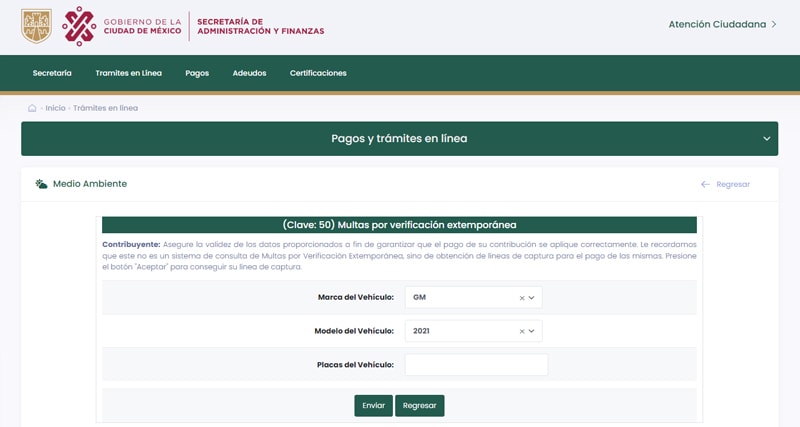This screenshot has height=427, width=800.
Task: Open the Secretaría menu
Action: 52,73
